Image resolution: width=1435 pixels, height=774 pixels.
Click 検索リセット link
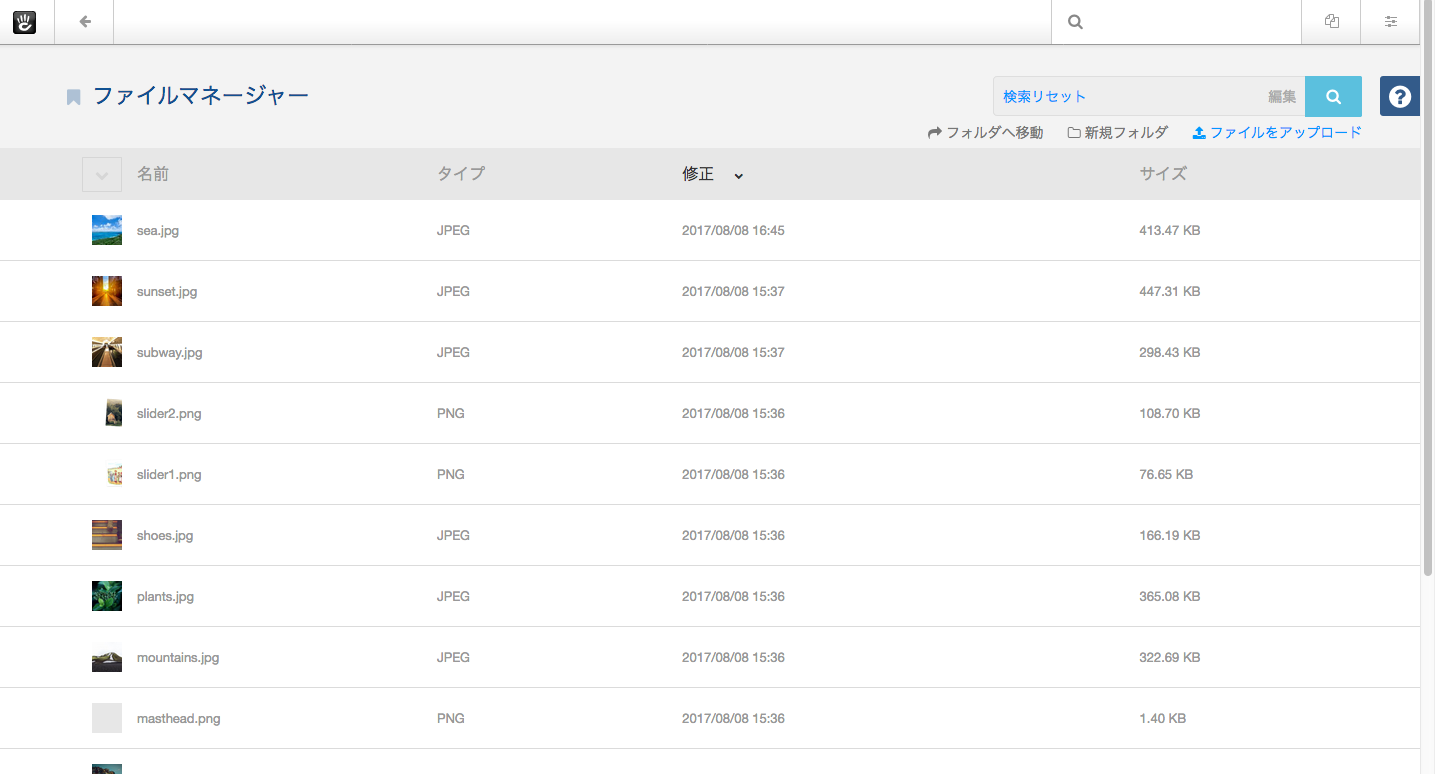pos(1044,97)
